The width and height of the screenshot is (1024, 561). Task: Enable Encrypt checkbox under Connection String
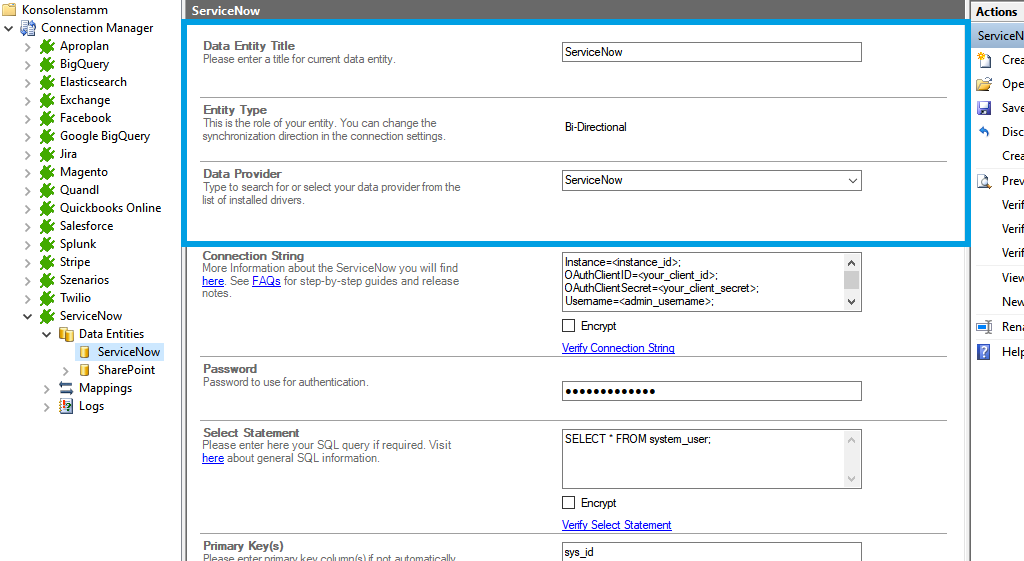coord(568,326)
